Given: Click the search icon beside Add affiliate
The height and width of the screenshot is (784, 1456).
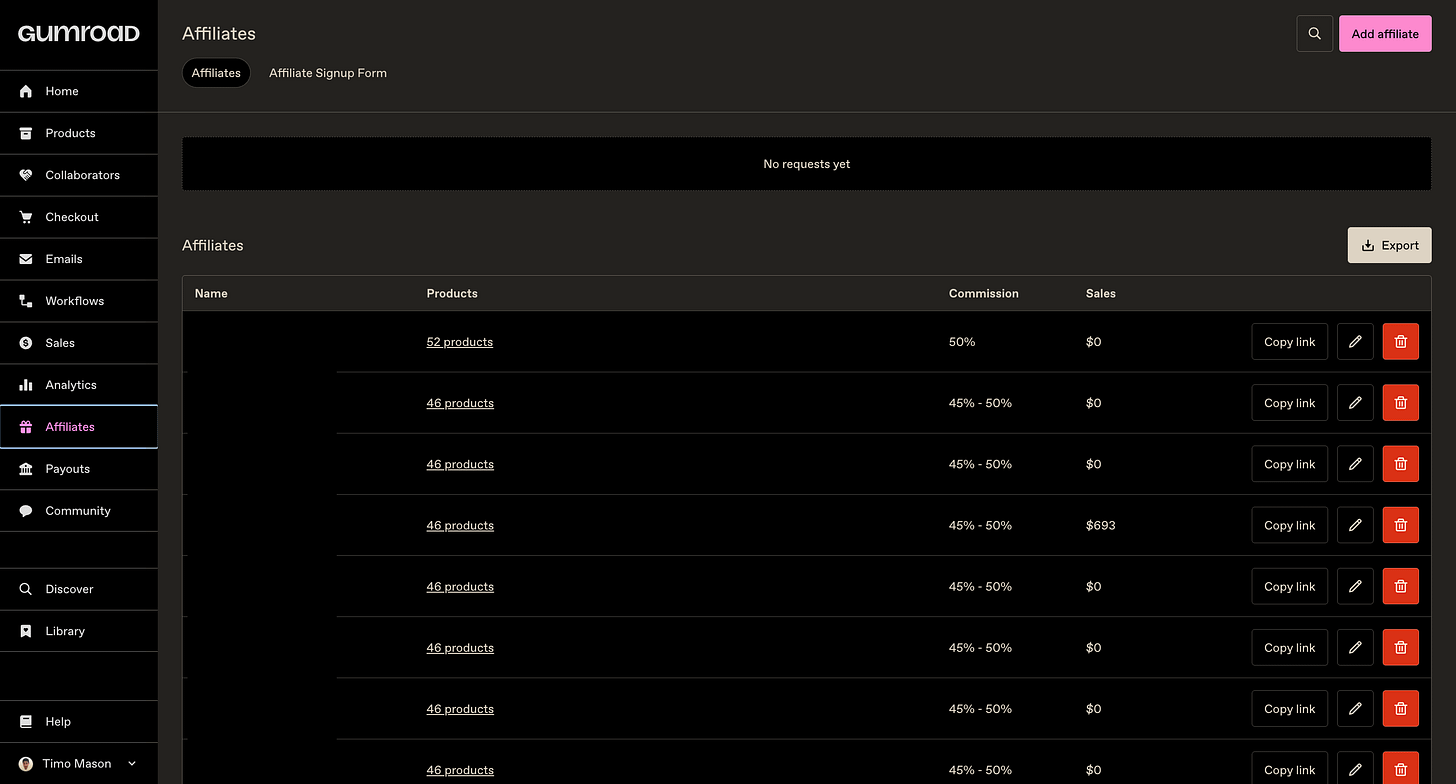Looking at the screenshot, I should coord(1315,34).
